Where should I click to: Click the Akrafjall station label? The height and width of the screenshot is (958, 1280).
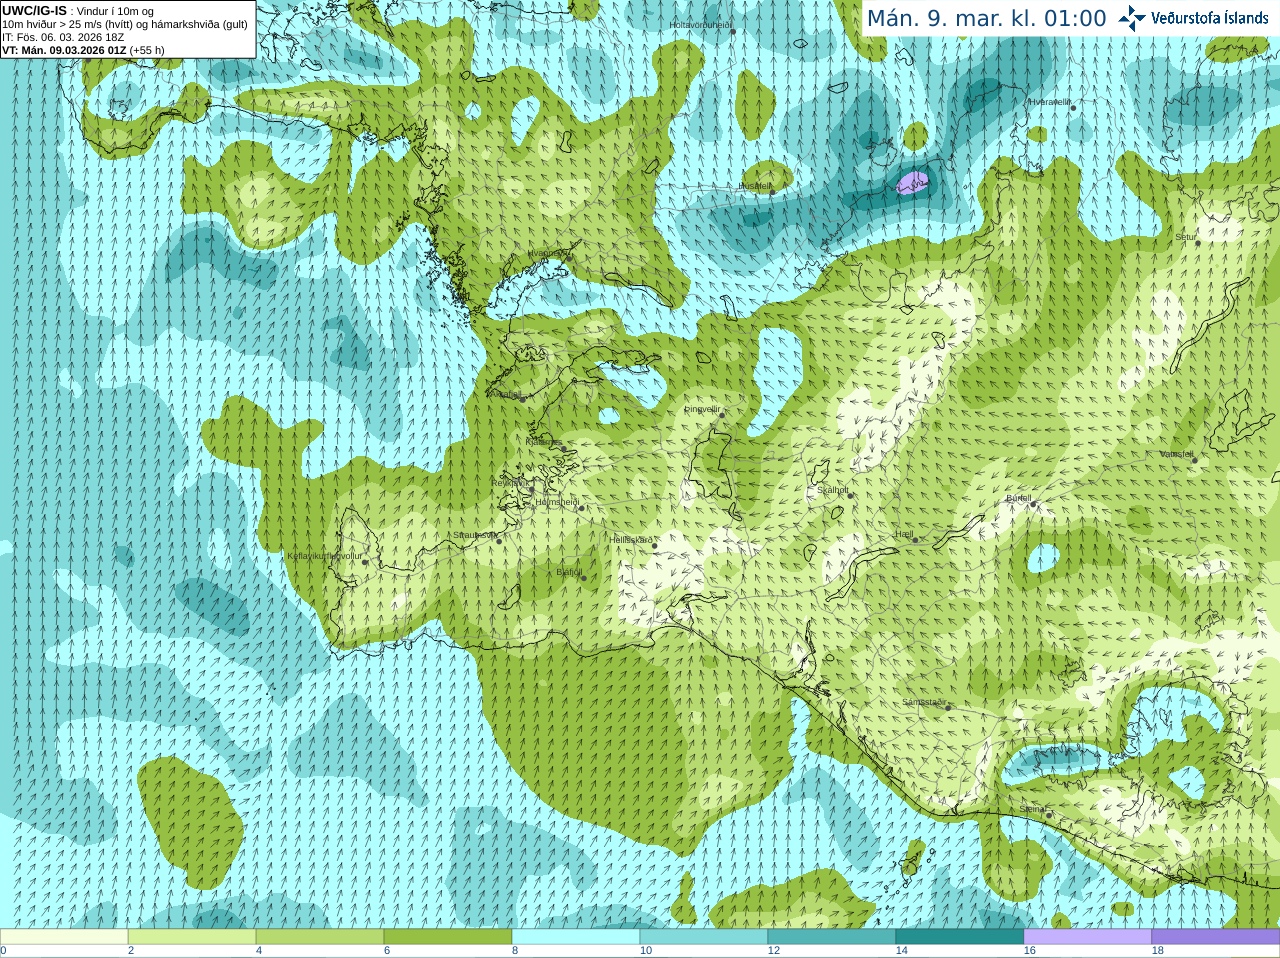point(505,394)
